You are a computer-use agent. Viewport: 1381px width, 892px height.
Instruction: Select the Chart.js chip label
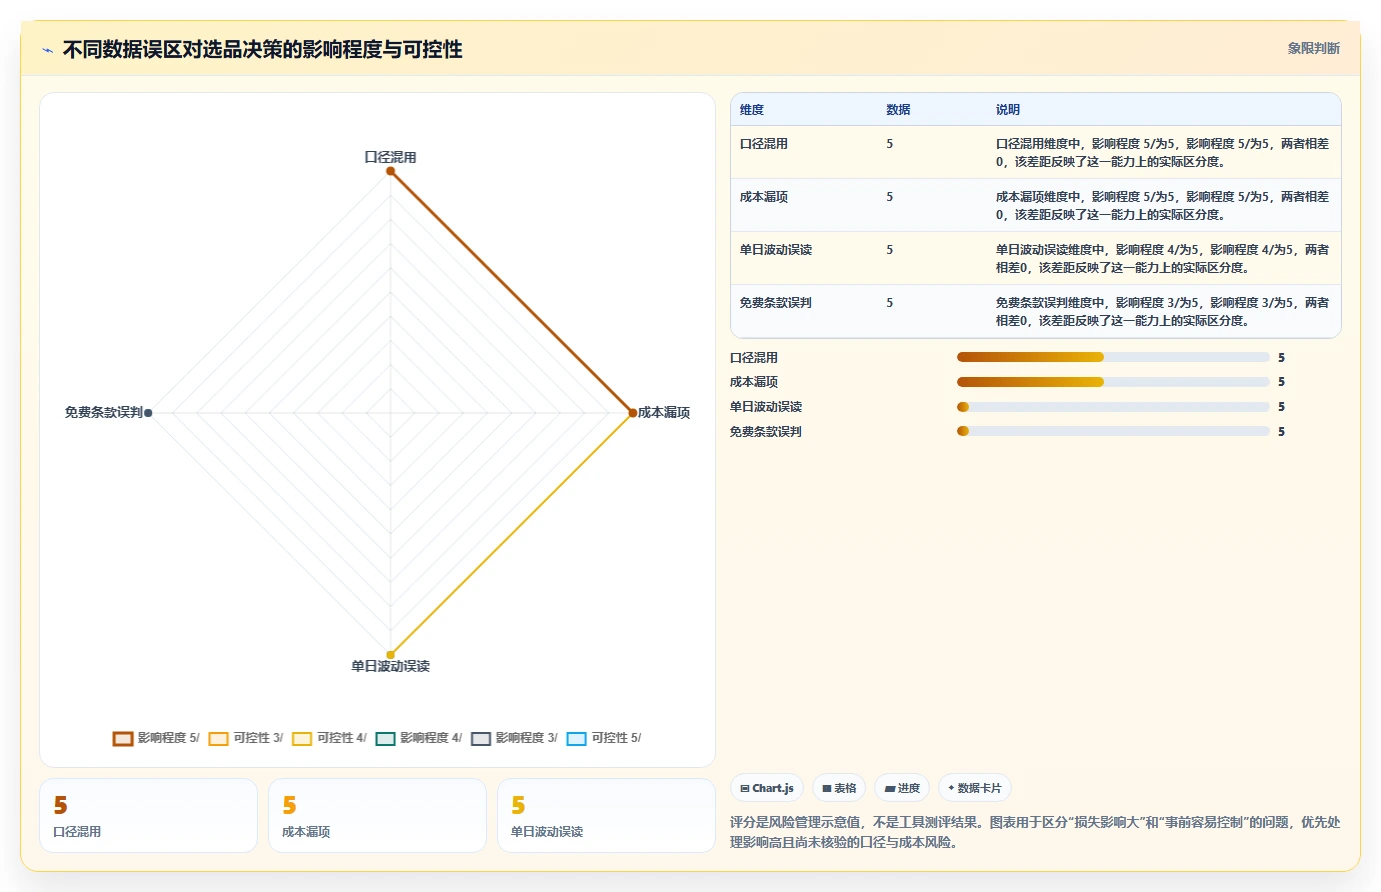coord(773,788)
